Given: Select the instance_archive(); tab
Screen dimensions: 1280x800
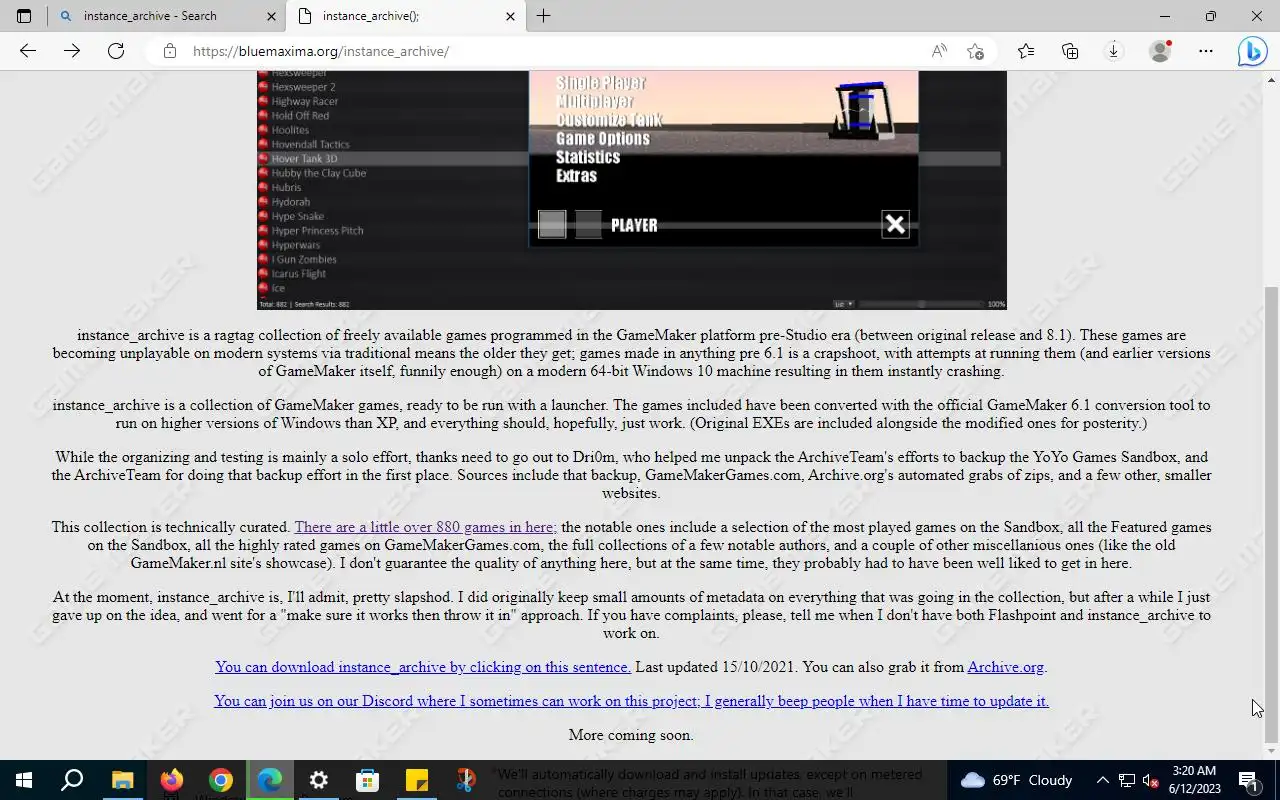Looking at the screenshot, I should (405, 16).
